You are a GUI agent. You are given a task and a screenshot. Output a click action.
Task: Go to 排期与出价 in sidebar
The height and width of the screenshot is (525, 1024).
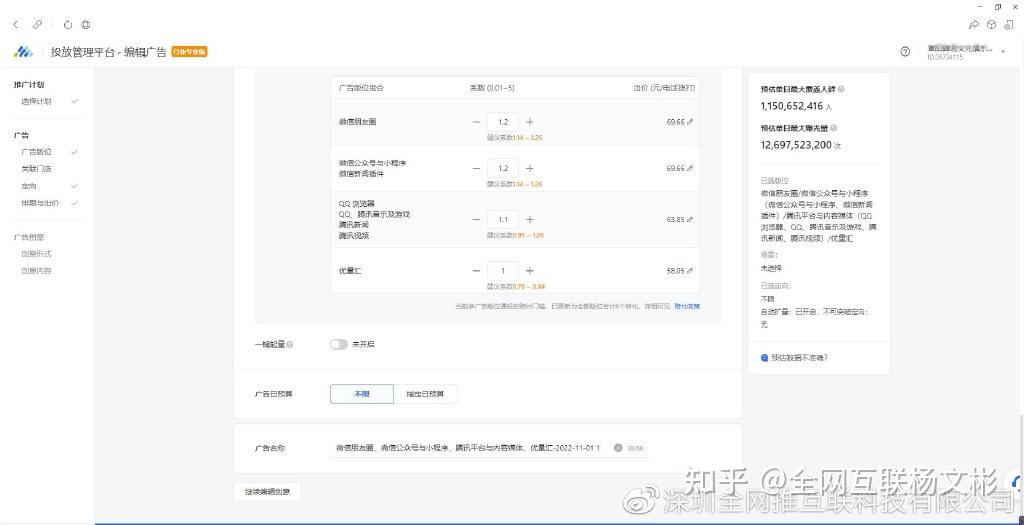tap(40, 203)
